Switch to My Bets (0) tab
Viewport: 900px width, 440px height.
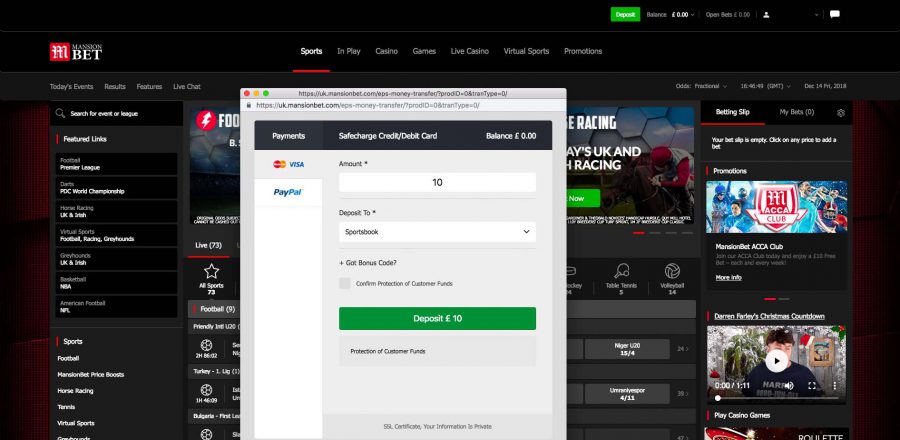797,112
